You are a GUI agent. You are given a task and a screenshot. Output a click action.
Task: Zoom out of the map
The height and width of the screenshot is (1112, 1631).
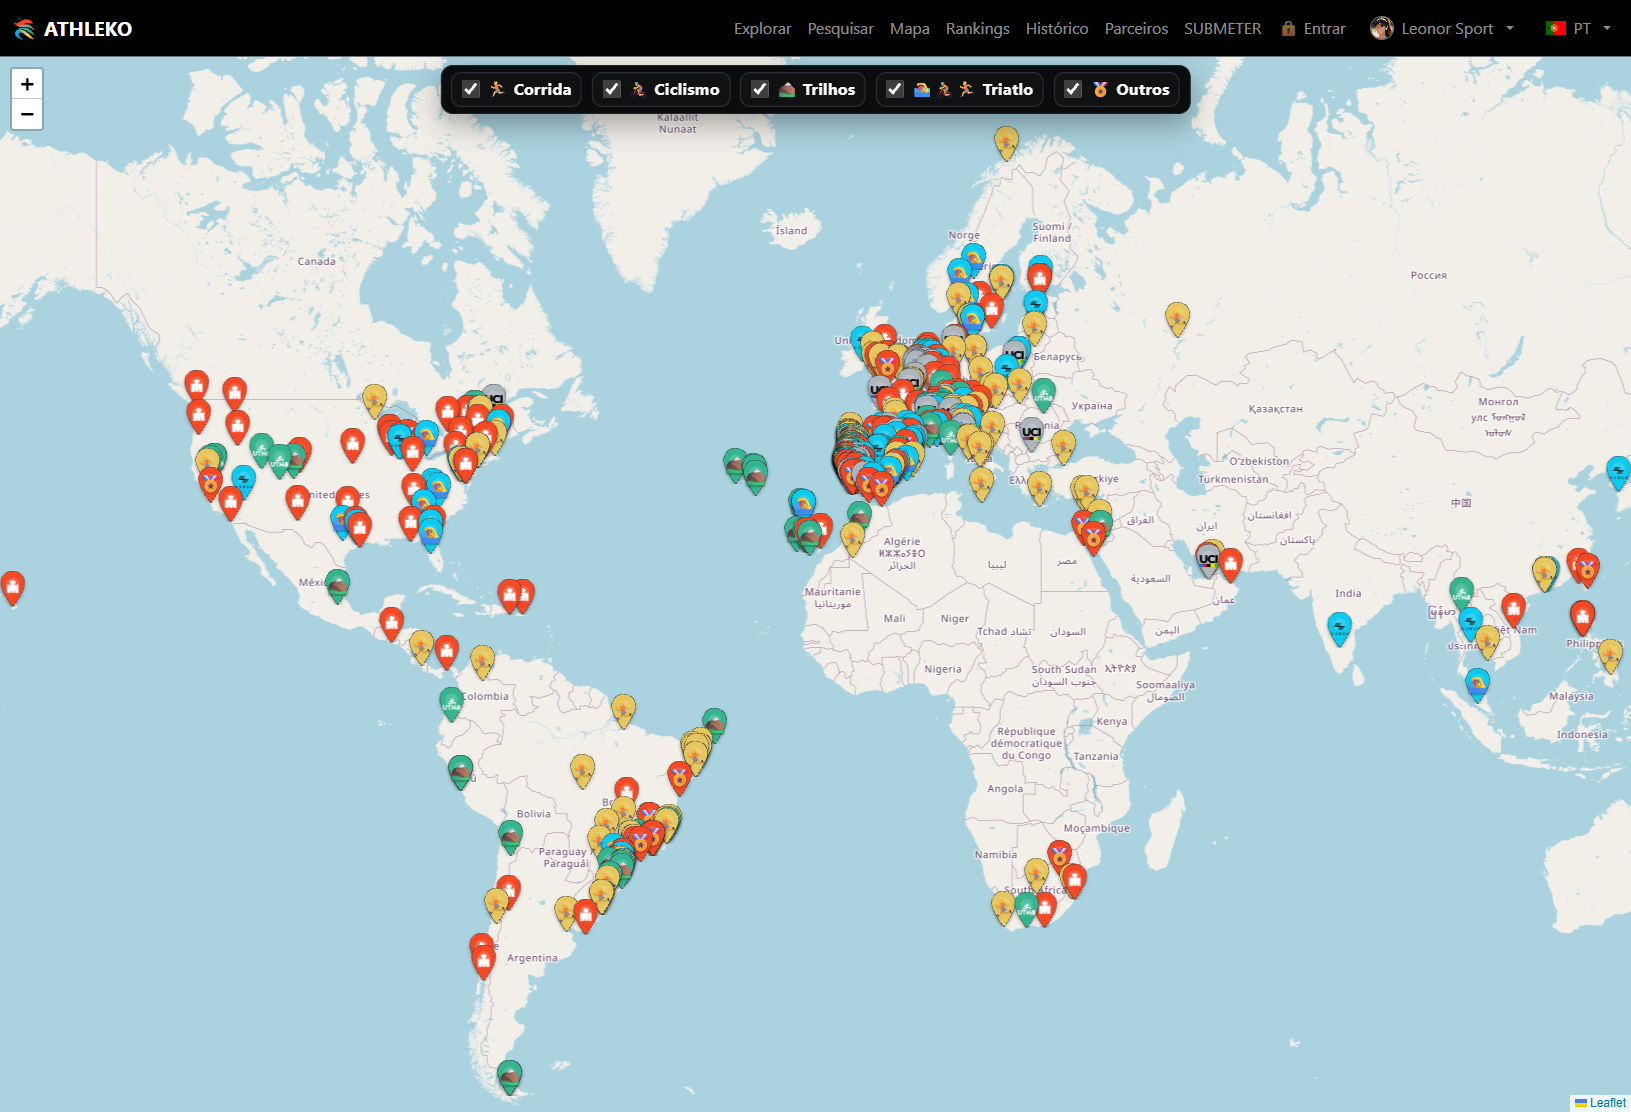(x=27, y=115)
